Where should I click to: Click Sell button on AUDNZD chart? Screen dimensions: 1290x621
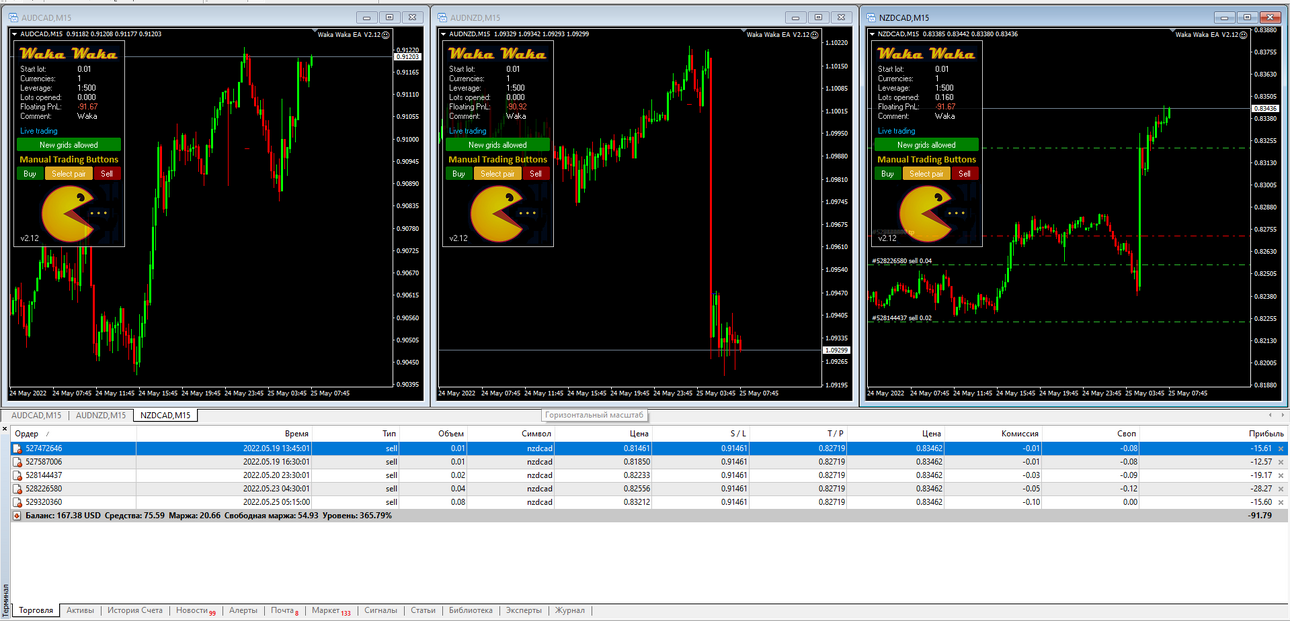536,173
